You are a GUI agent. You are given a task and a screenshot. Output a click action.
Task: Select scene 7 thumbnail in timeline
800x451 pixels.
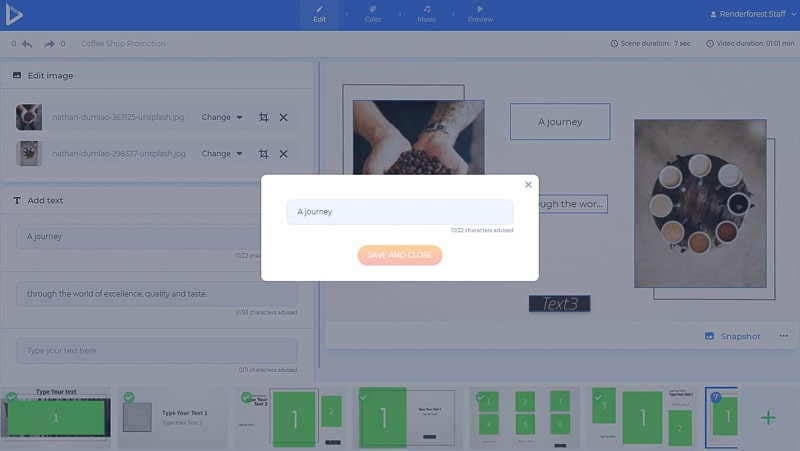[x=721, y=417]
